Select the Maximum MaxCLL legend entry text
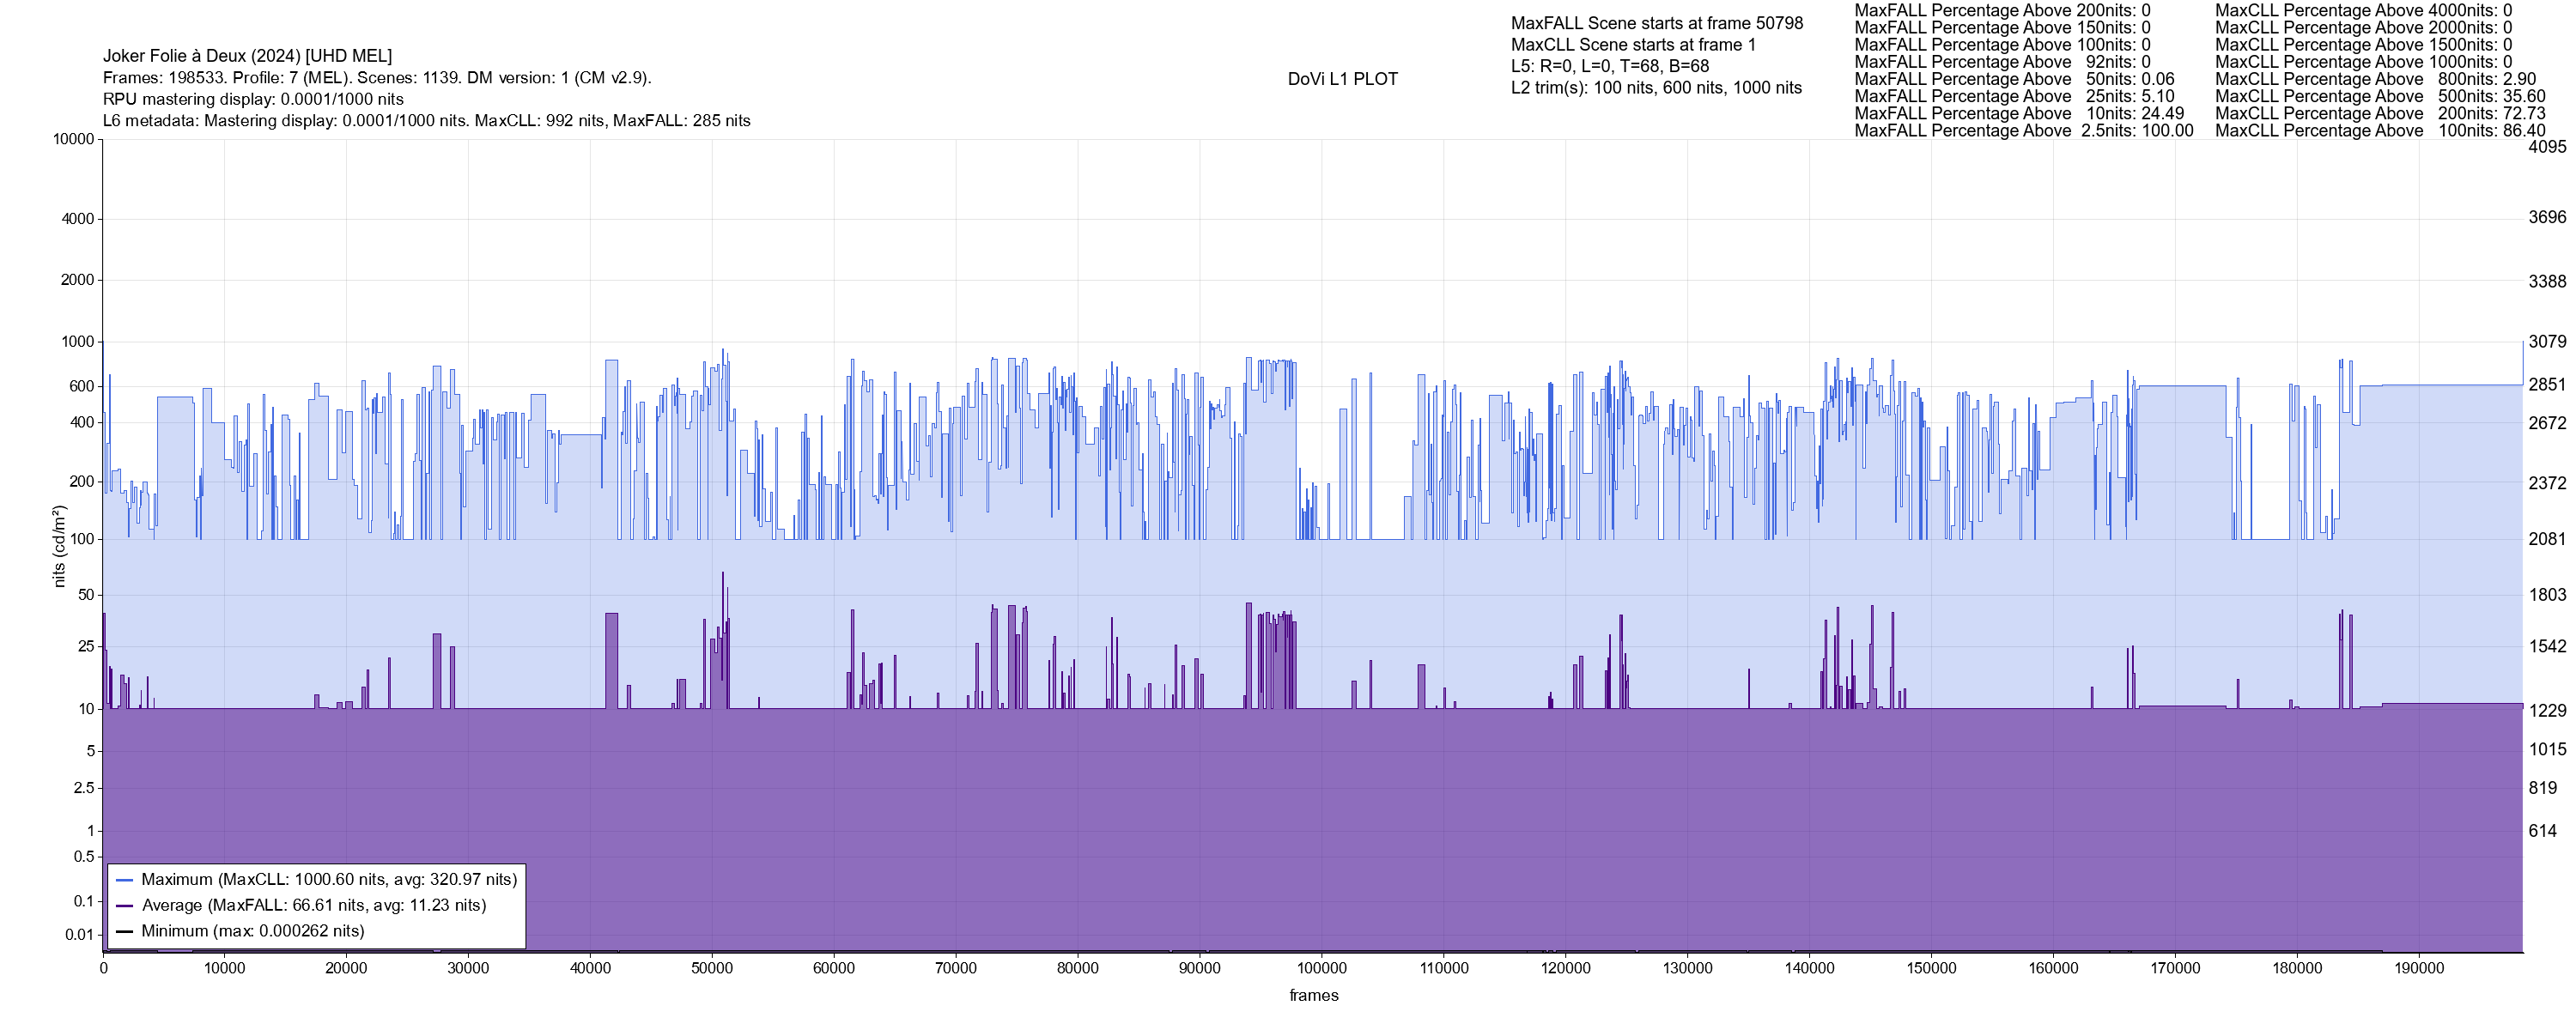This screenshot has height=1030, width=2576. click(329, 880)
